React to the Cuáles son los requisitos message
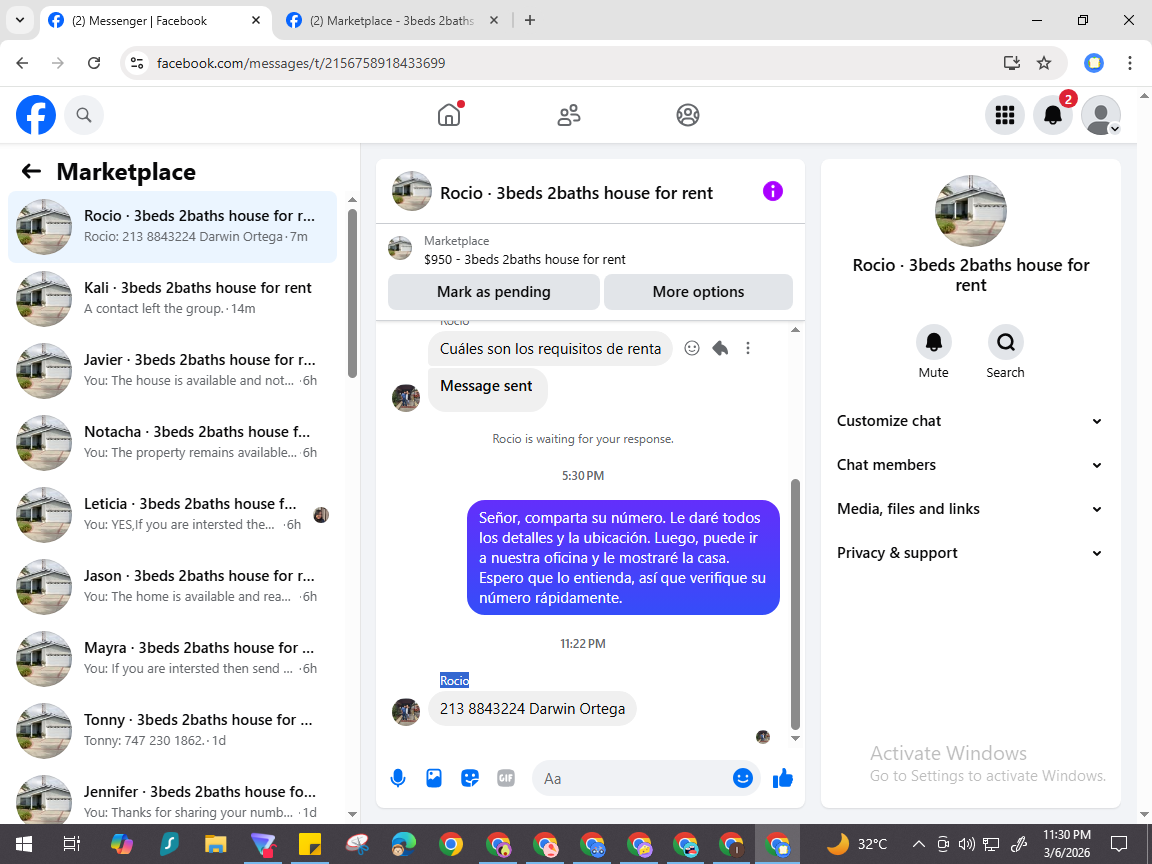This screenshot has width=1152, height=864. 692,348
